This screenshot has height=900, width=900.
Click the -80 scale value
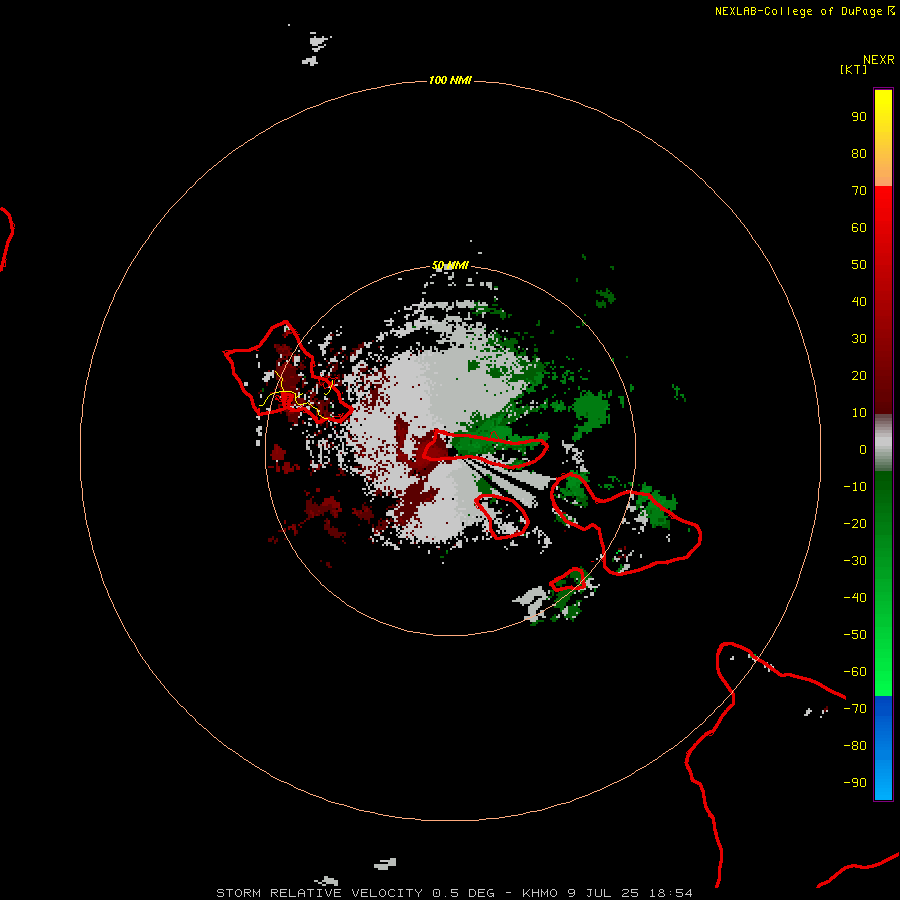point(855,746)
